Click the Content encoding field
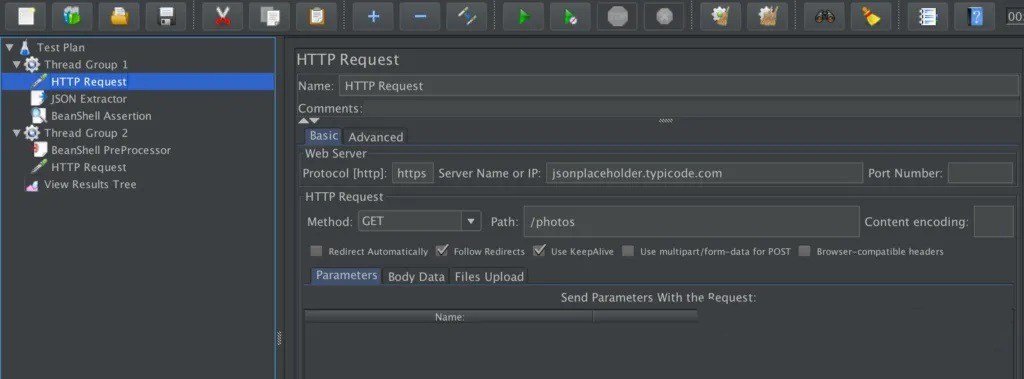The width and height of the screenshot is (1024, 379). tap(993, 222)
